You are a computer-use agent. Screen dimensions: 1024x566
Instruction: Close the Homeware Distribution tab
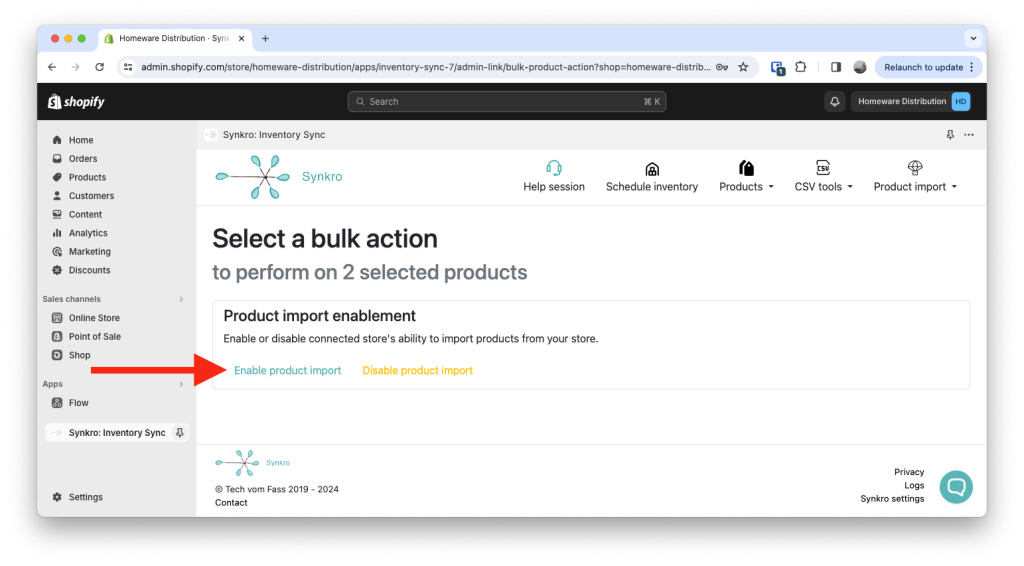[242, 39]
